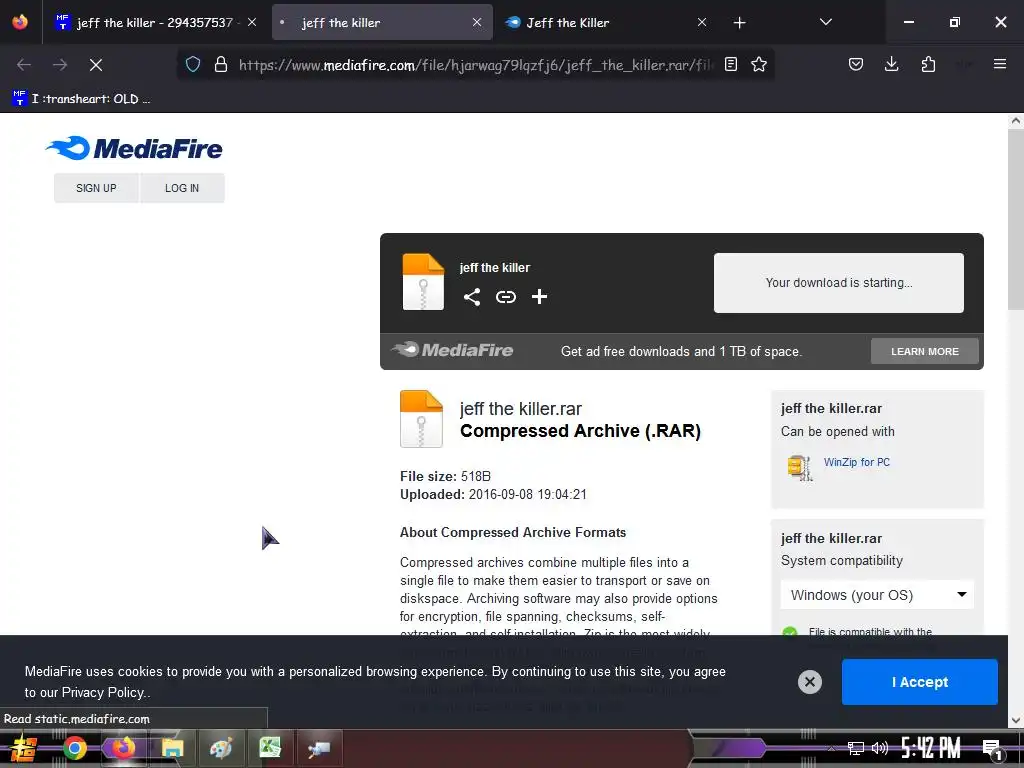The image size is (1024, 768).
Task: Open the network tray icon
Action: point(856,748)
